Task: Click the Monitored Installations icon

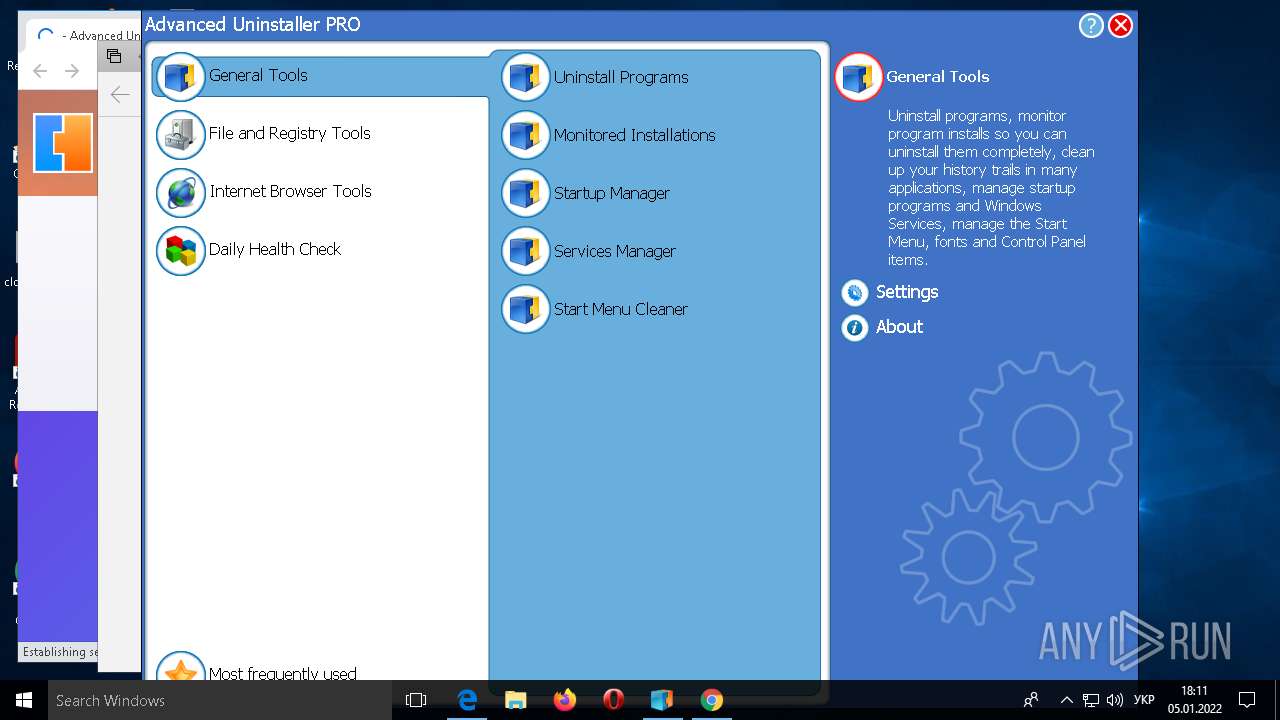Action: pos(525,136)
